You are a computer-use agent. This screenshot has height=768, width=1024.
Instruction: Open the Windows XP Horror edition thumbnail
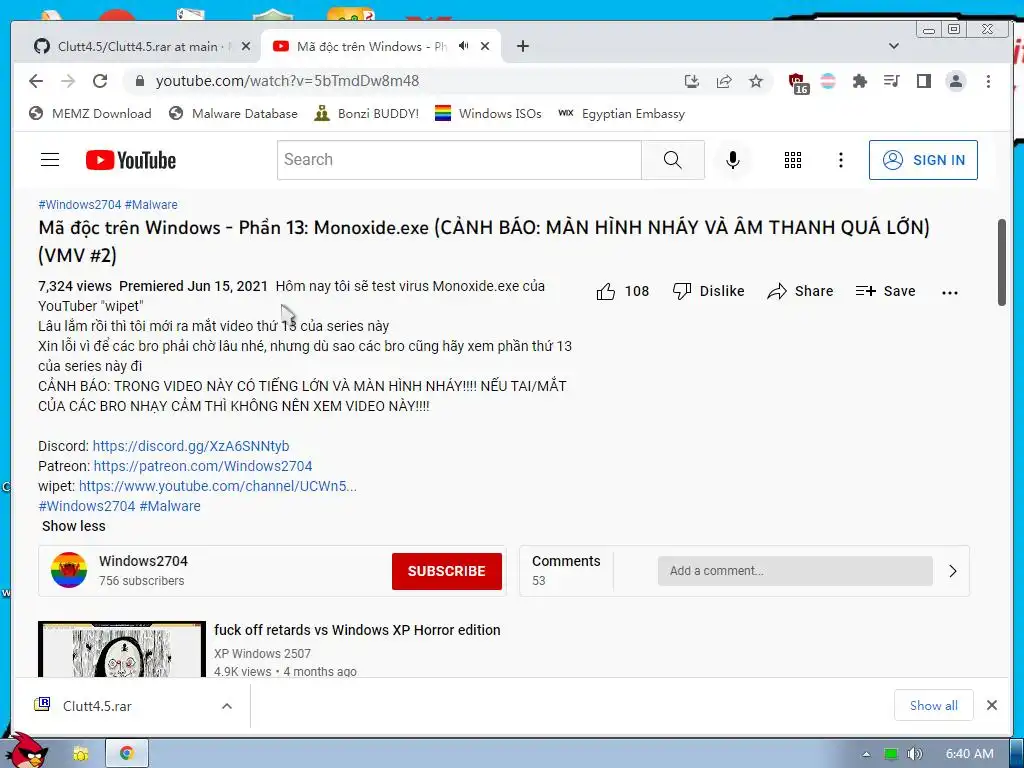(121, 649)
